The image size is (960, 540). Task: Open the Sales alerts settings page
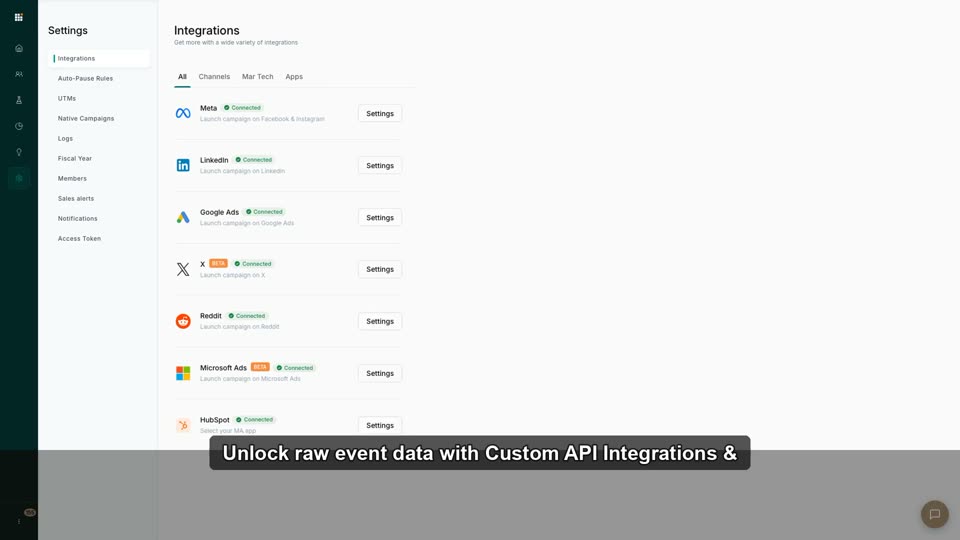coord(76,198)
